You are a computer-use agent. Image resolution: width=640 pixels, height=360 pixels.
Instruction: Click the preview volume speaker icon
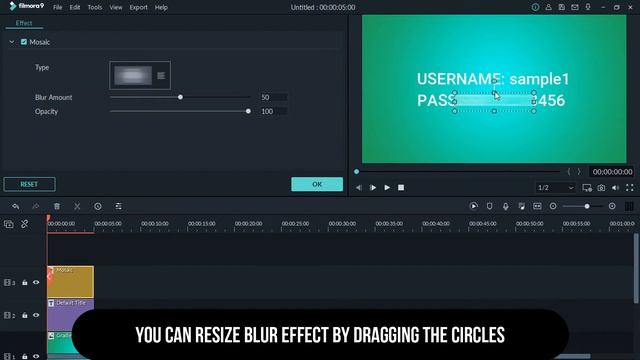click(616, 188)
